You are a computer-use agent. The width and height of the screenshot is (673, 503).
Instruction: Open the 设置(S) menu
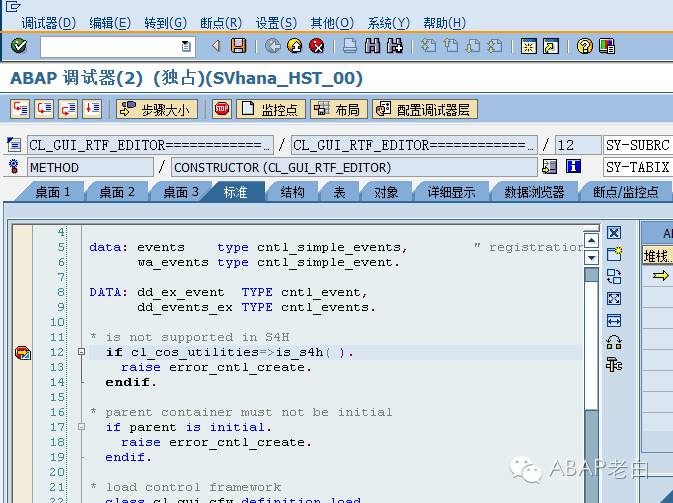[x=276, y=23]
